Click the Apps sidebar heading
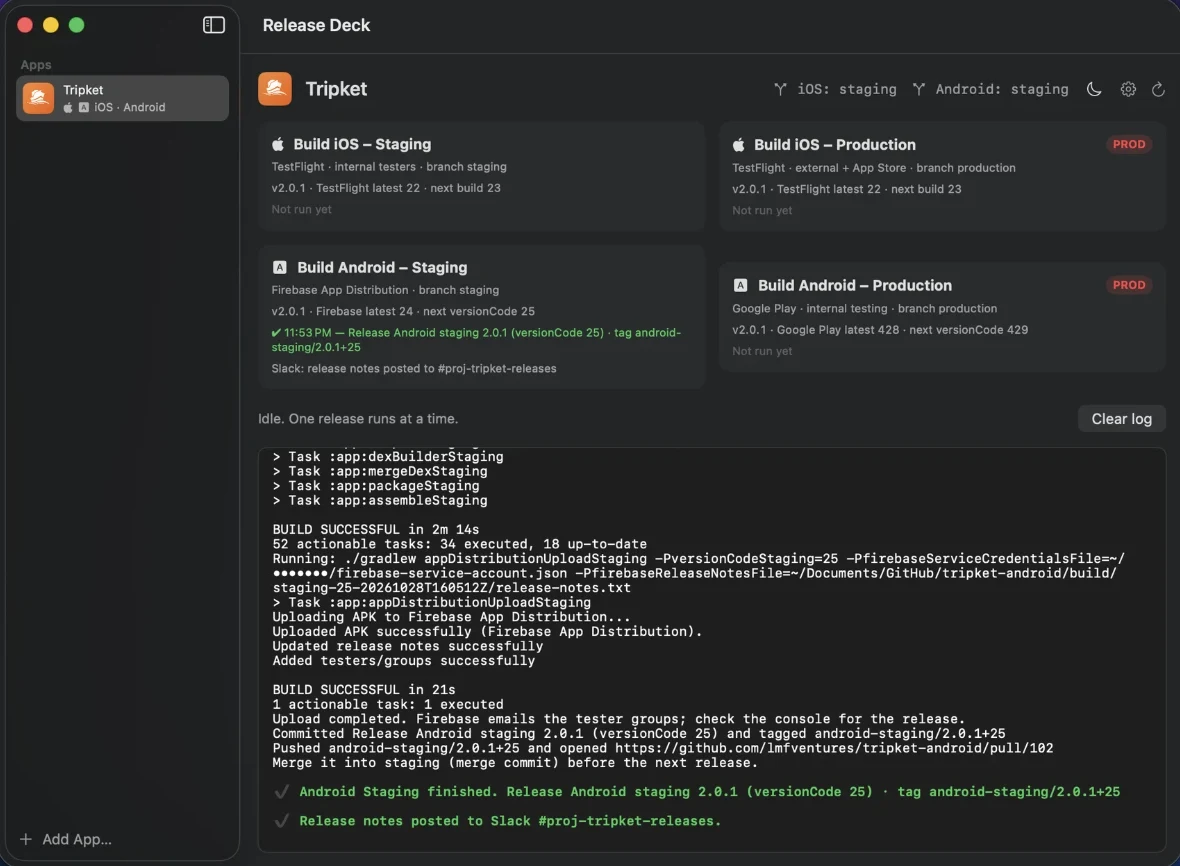 coord(35,65)
